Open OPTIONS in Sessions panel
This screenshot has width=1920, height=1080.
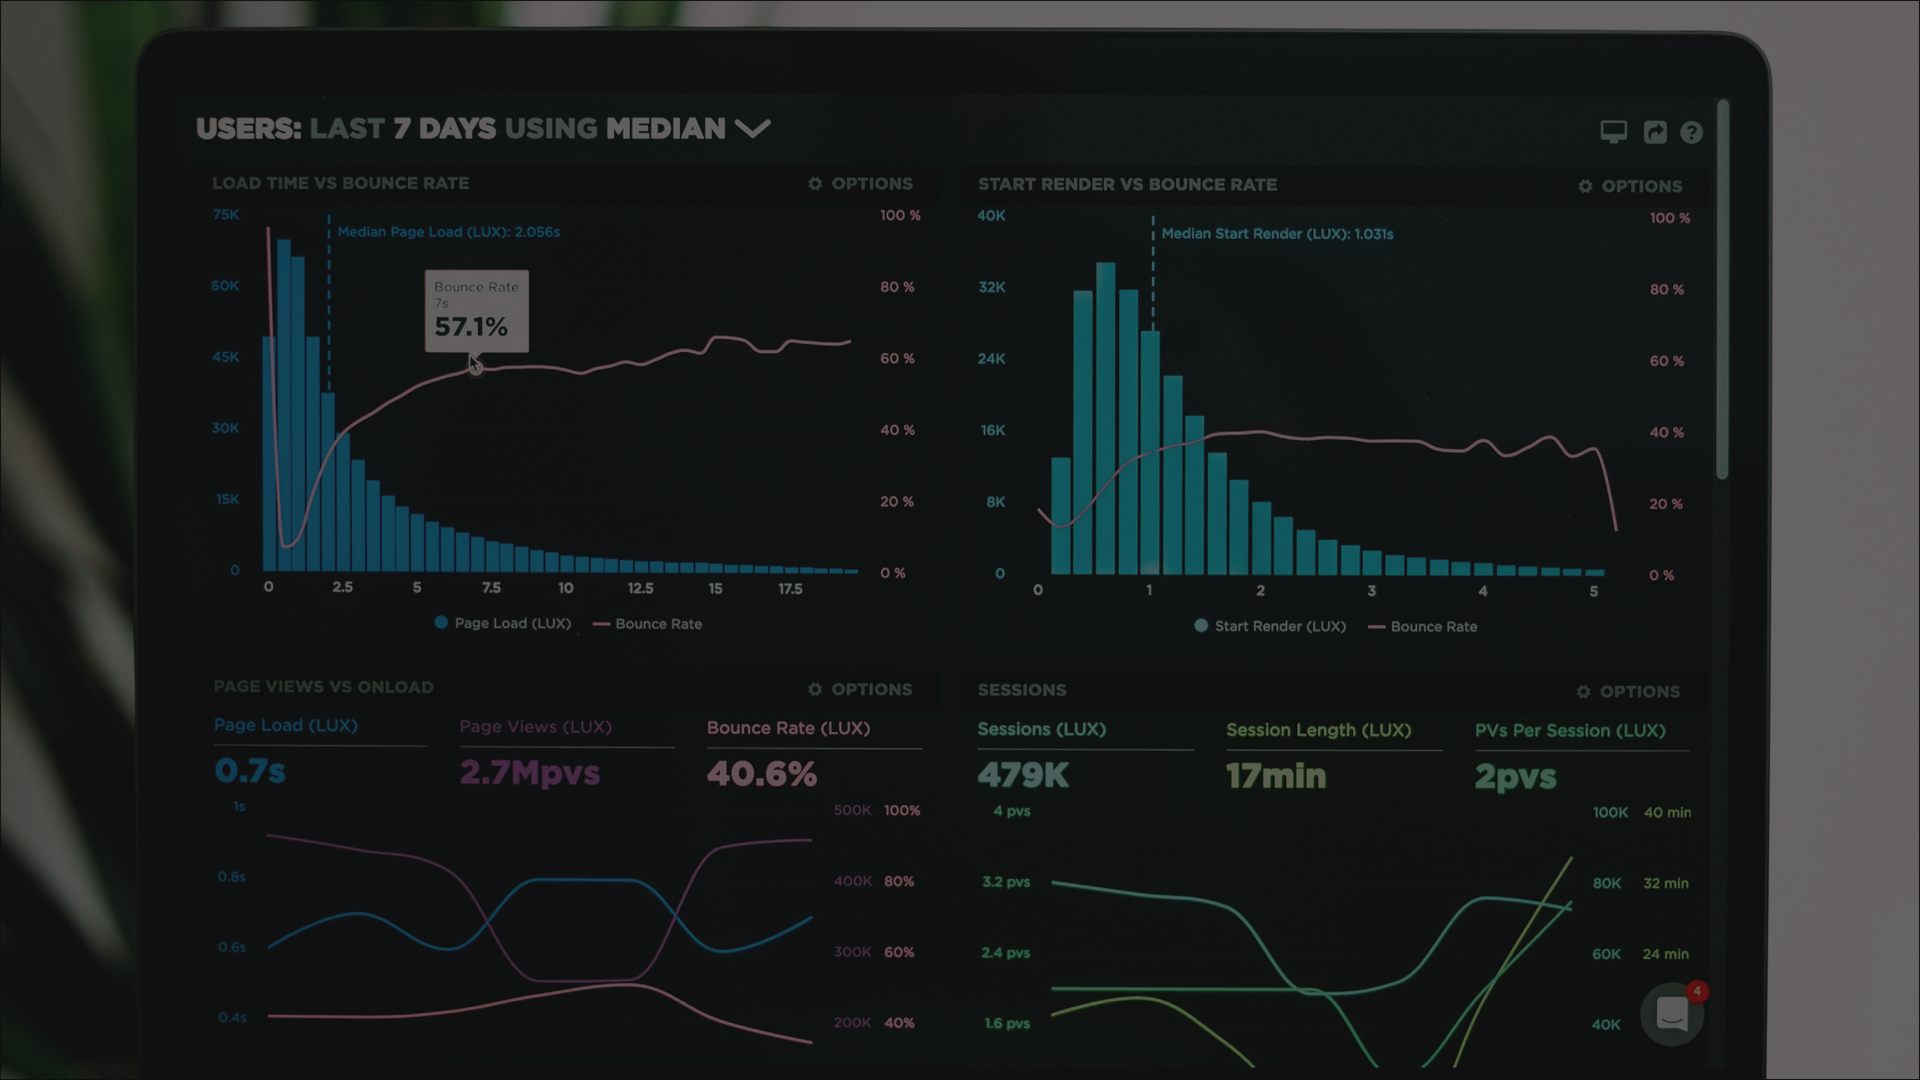pos(1639,692)
